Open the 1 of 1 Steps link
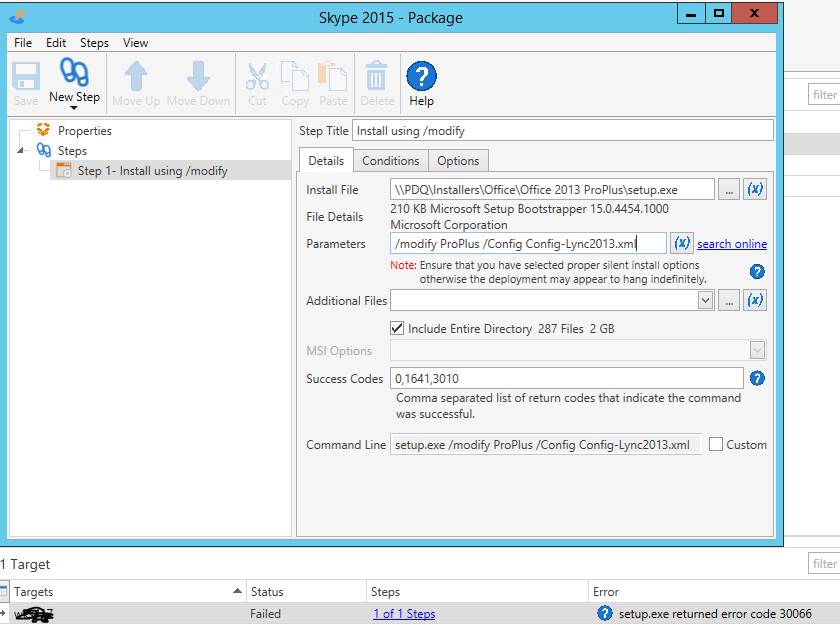This screenshot has width=840, height=635. [x=404, y=614]
